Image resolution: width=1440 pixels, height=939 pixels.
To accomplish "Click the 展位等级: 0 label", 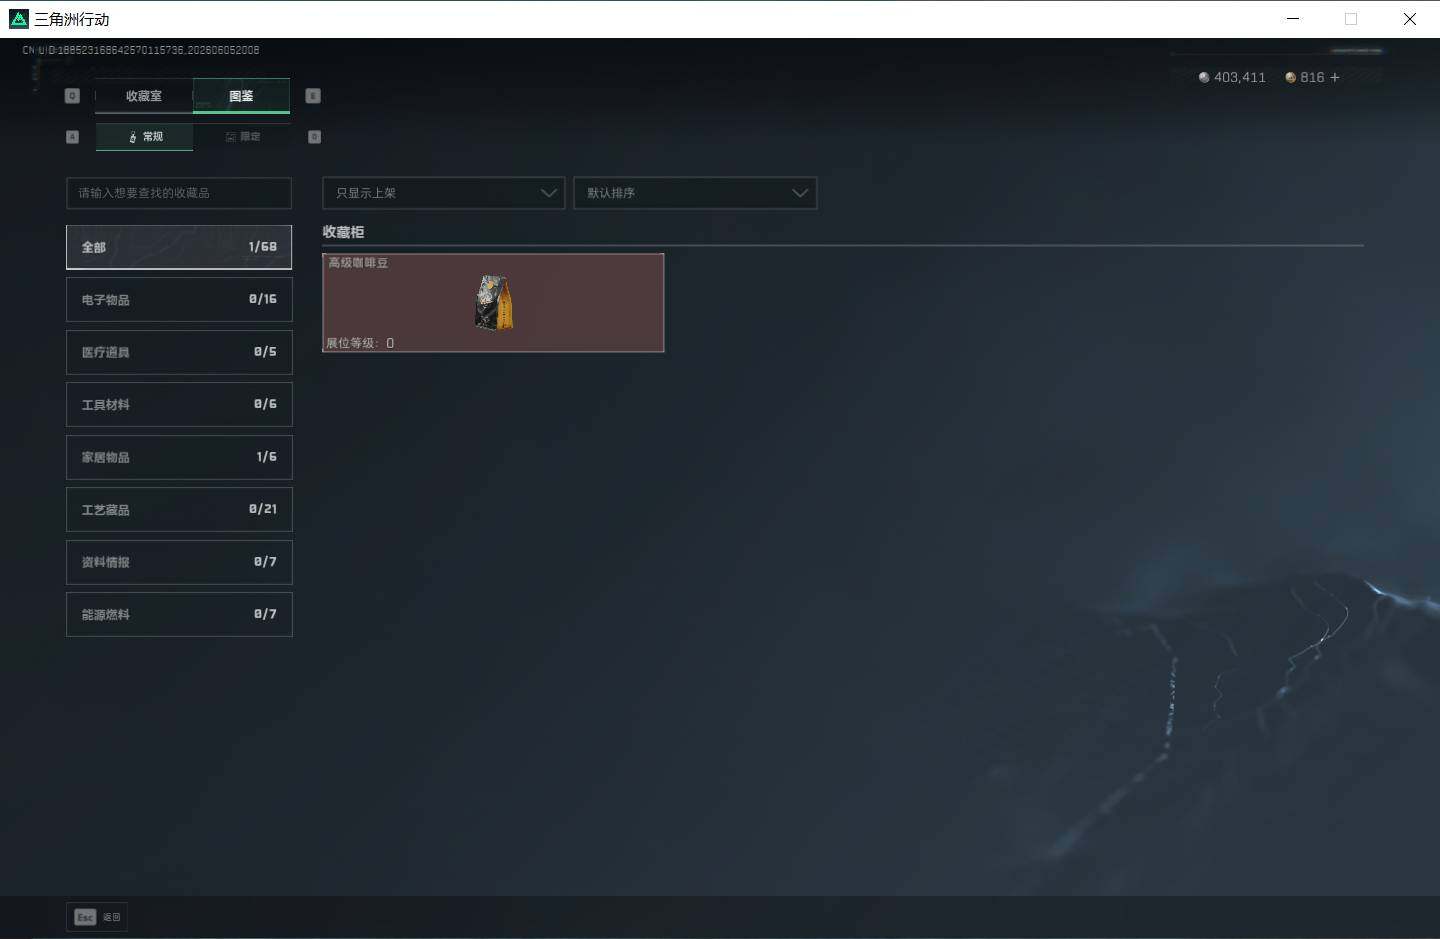I will tap(360, 343).
